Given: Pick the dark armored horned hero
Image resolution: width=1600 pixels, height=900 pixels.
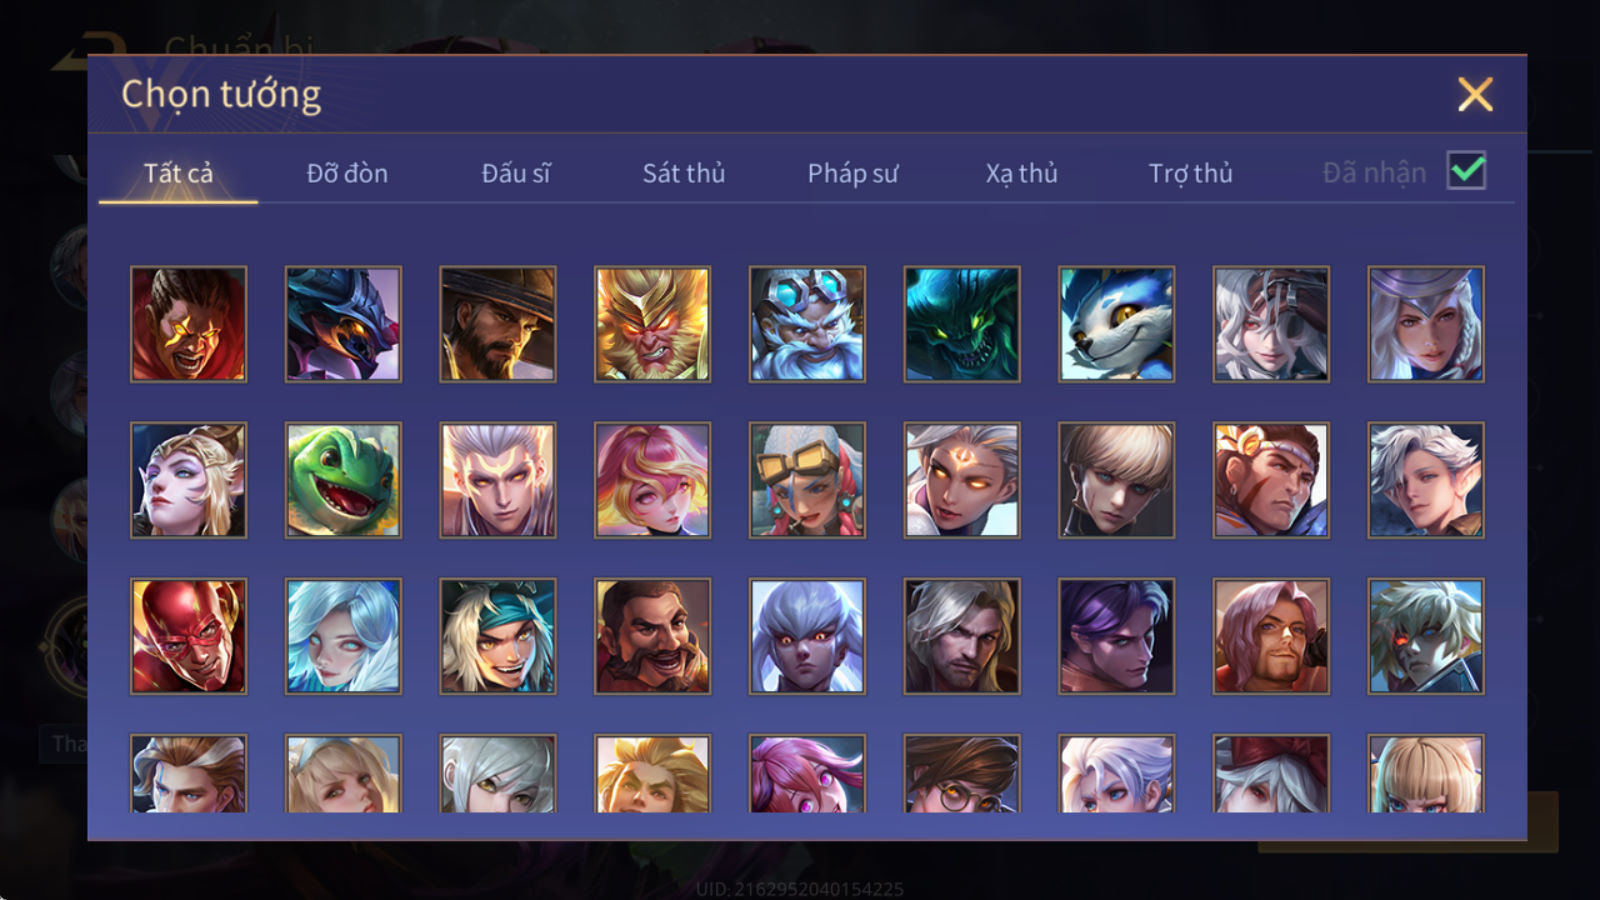Looking at the screenshot, I should click(343, 324).
